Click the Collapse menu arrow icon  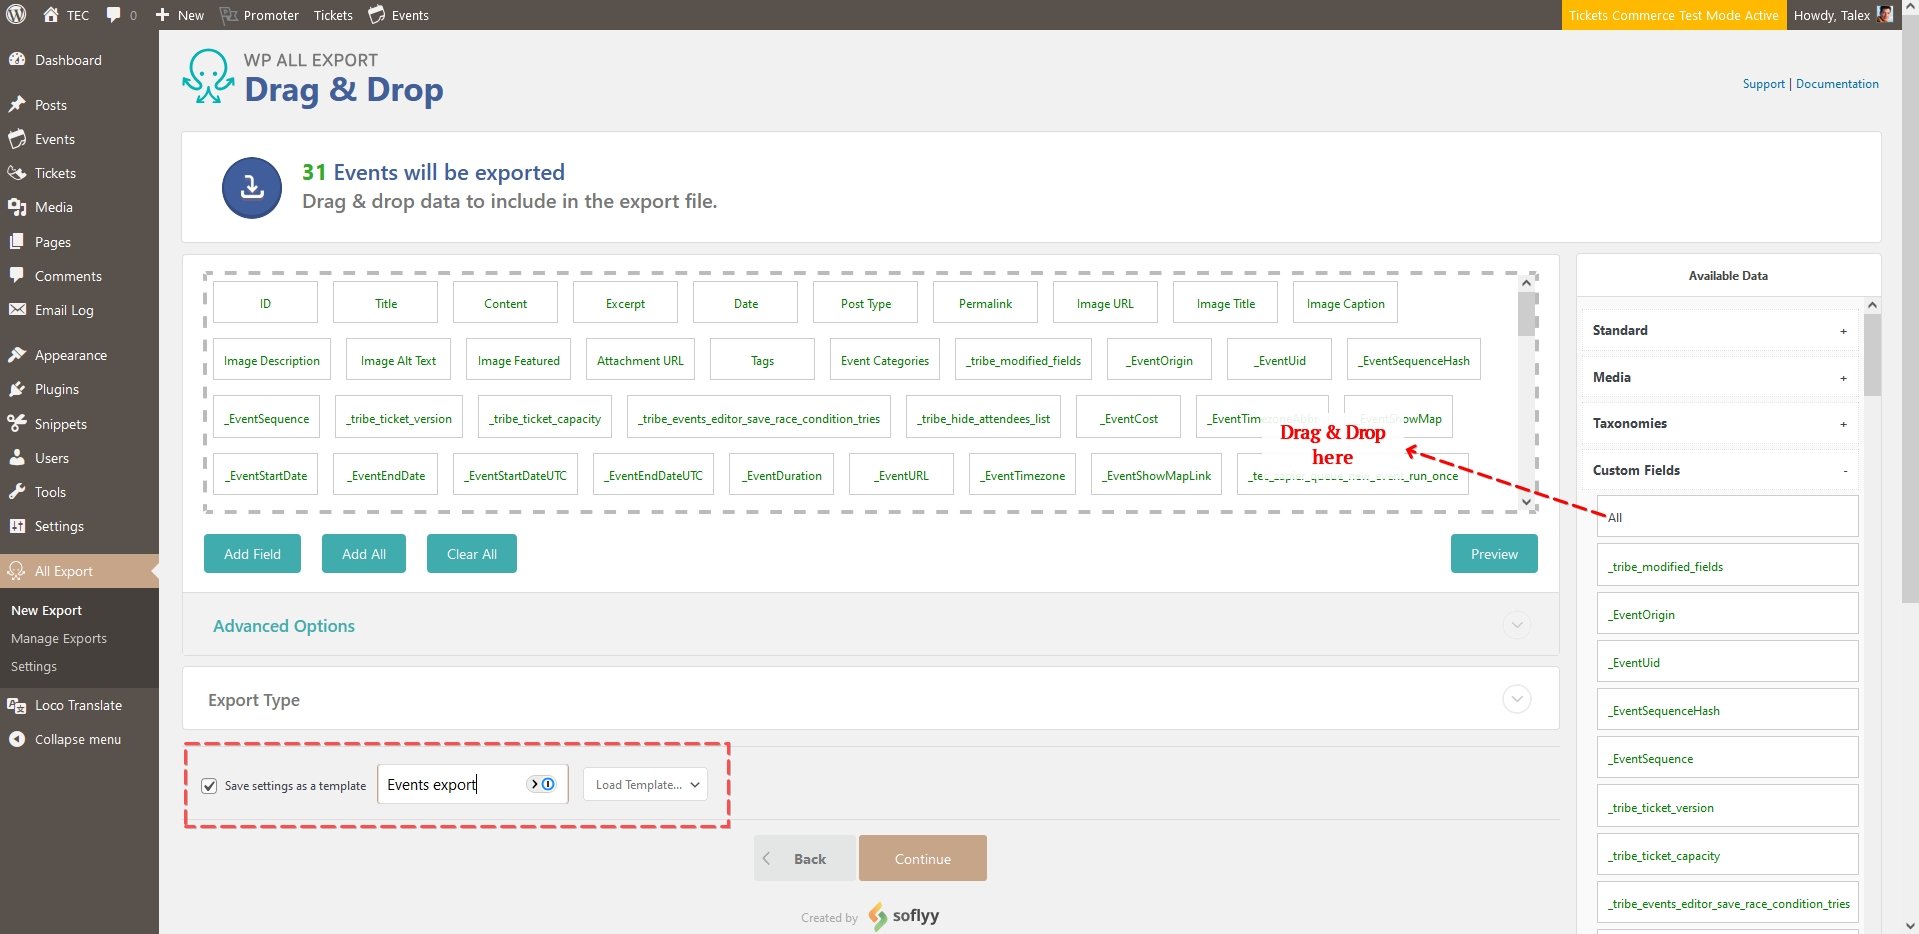pos(17,739)
